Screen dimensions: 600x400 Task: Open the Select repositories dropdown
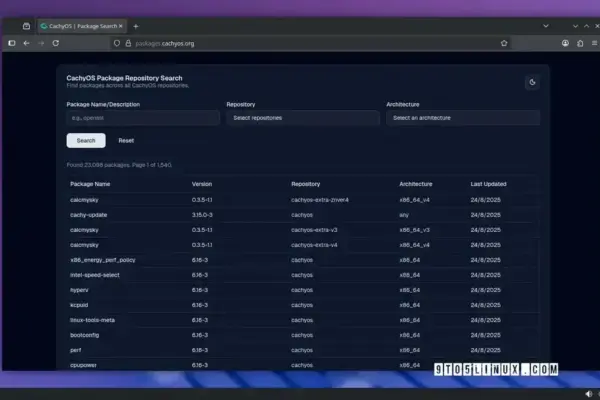click(303, 118)
